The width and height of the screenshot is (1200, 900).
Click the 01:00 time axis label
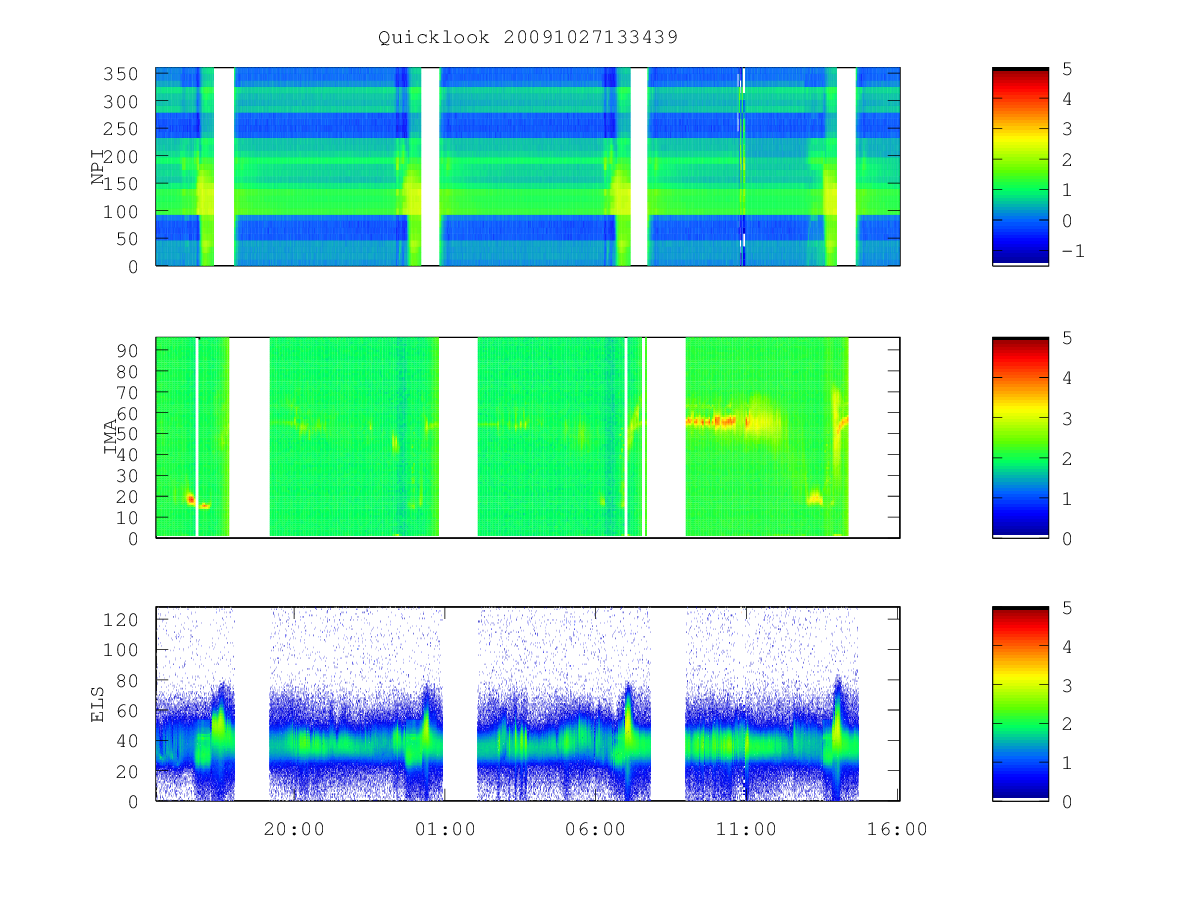pos(445,829)
